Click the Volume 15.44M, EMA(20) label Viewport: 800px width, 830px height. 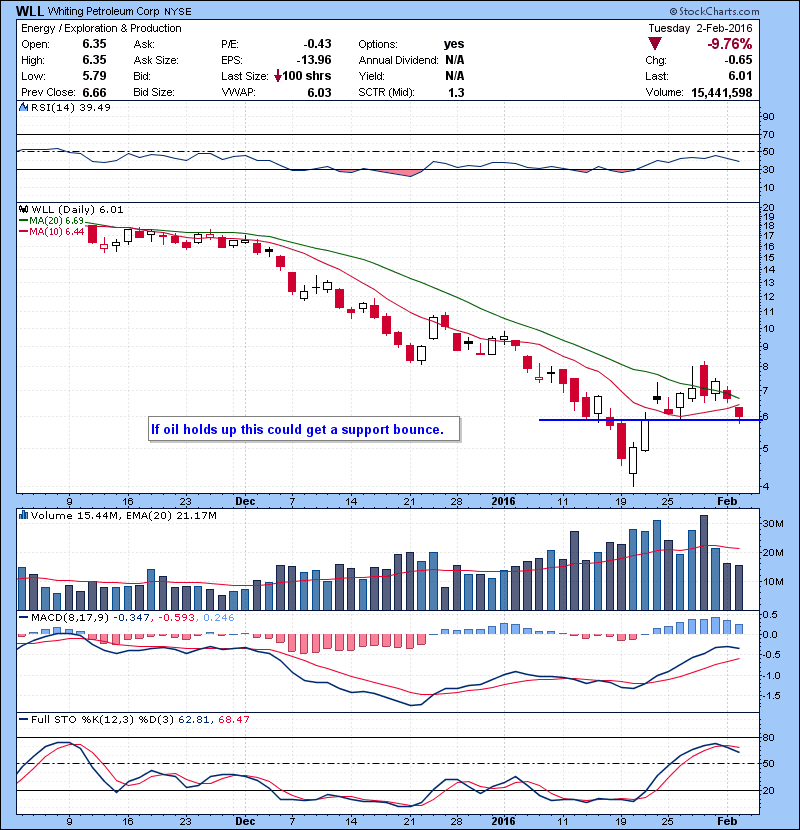[x=123, y=515]
